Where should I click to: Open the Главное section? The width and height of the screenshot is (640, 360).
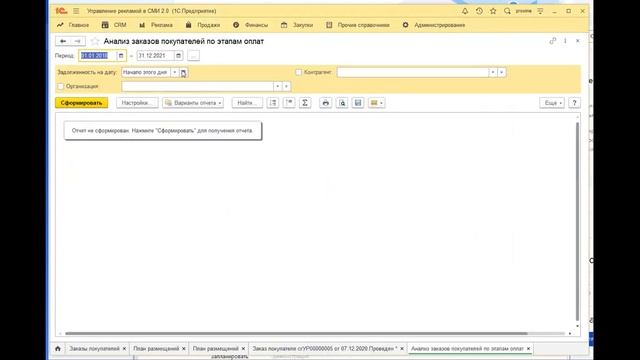click(x=73, y=25)
